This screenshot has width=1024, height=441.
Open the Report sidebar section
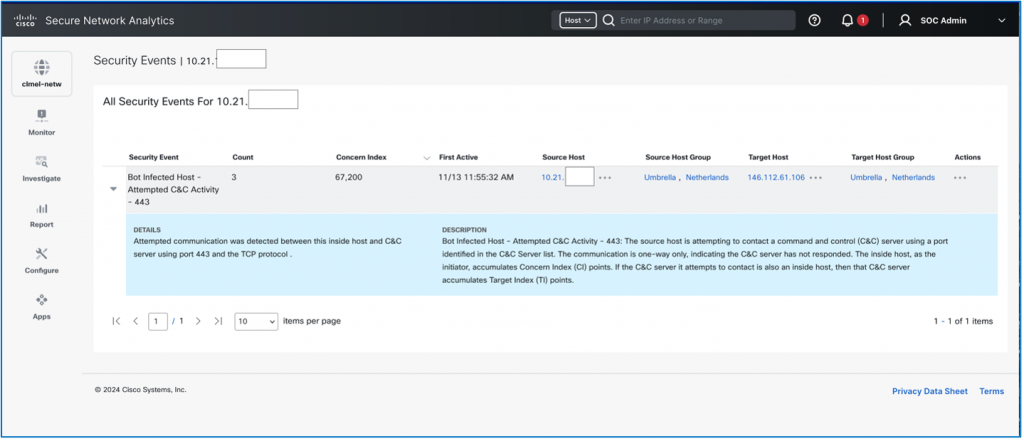pos(42,214)
